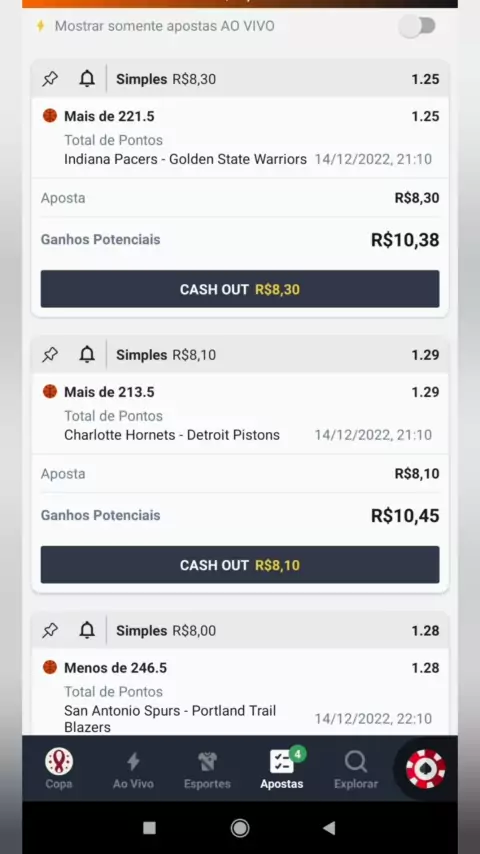Screen dimensions: 480x854
Task: Enable notifications for R$8,10 bet
Action: click(87, 355)
